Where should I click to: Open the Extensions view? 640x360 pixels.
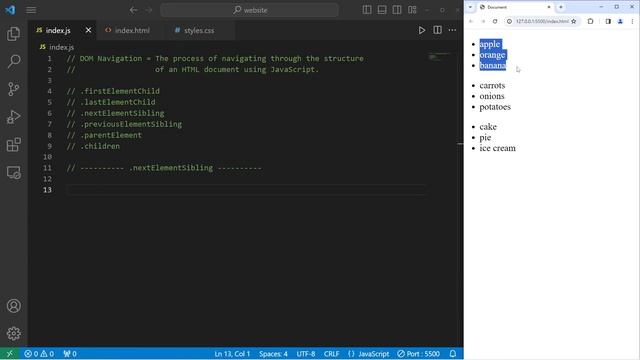pos(13,144)
